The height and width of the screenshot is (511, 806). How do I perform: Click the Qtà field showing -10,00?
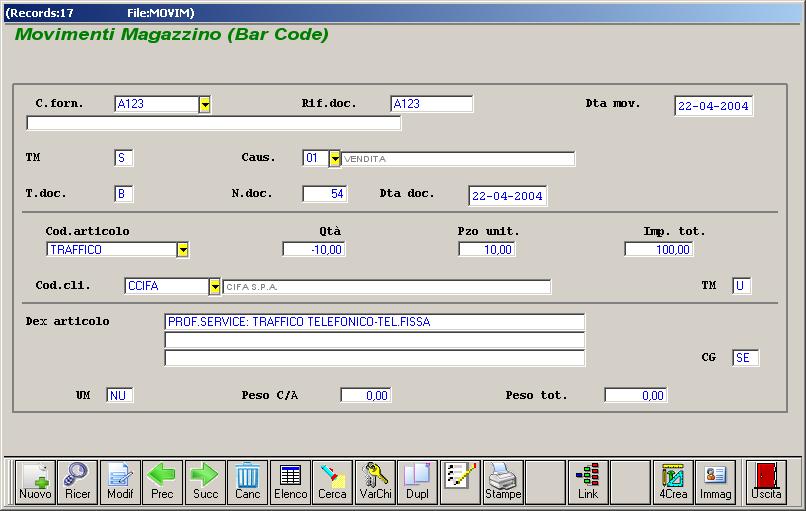coord(314,249)
